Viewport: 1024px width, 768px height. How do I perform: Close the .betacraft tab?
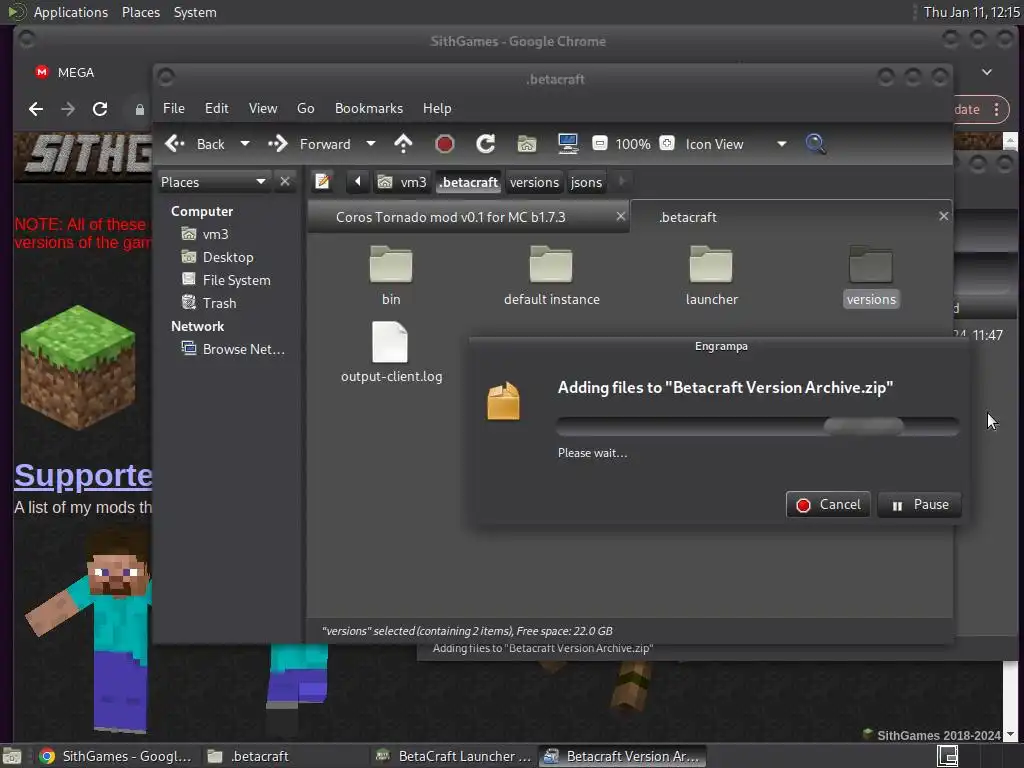(944, 216)
